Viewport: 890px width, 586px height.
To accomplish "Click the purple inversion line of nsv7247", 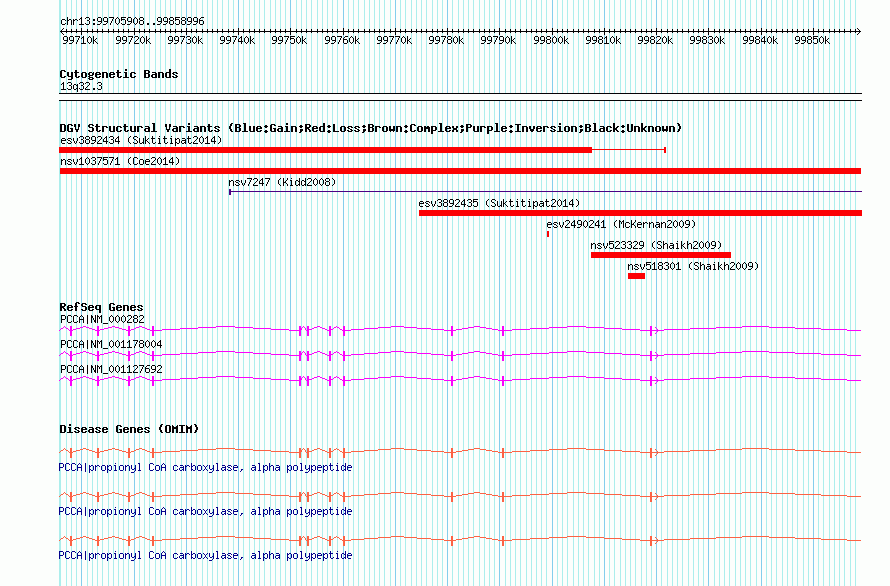I will click(545, 192).
